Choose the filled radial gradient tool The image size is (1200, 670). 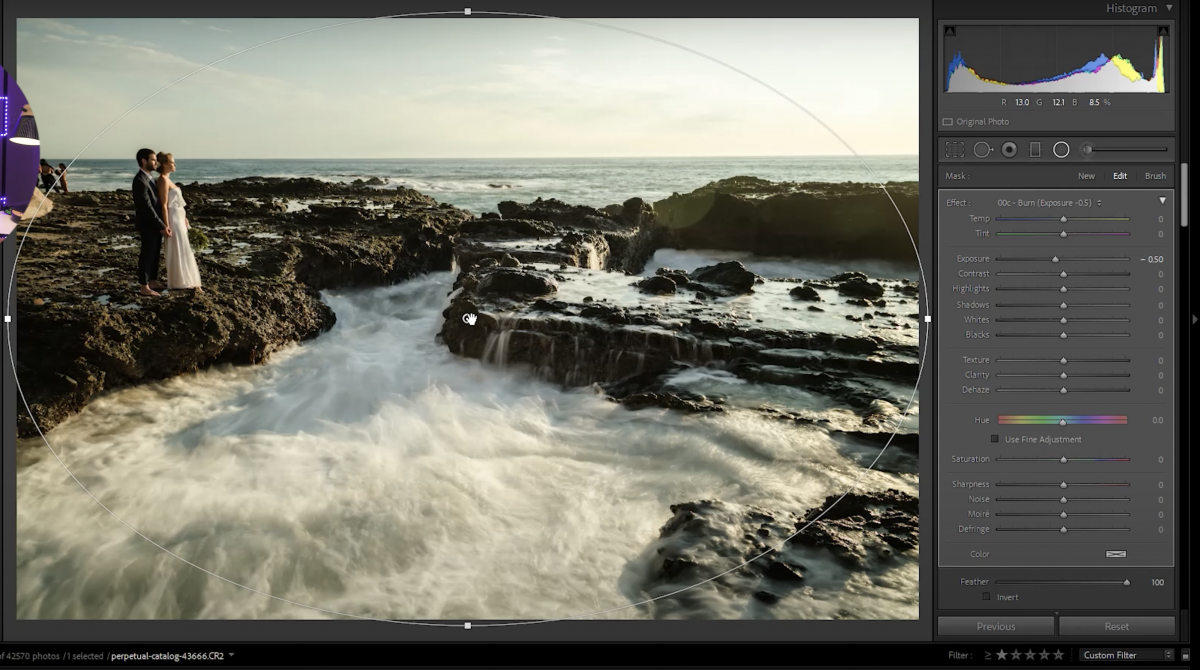pos(1008,149)
